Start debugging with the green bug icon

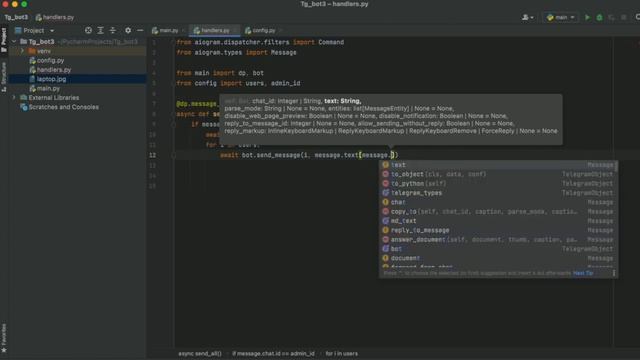pos(599,18)
